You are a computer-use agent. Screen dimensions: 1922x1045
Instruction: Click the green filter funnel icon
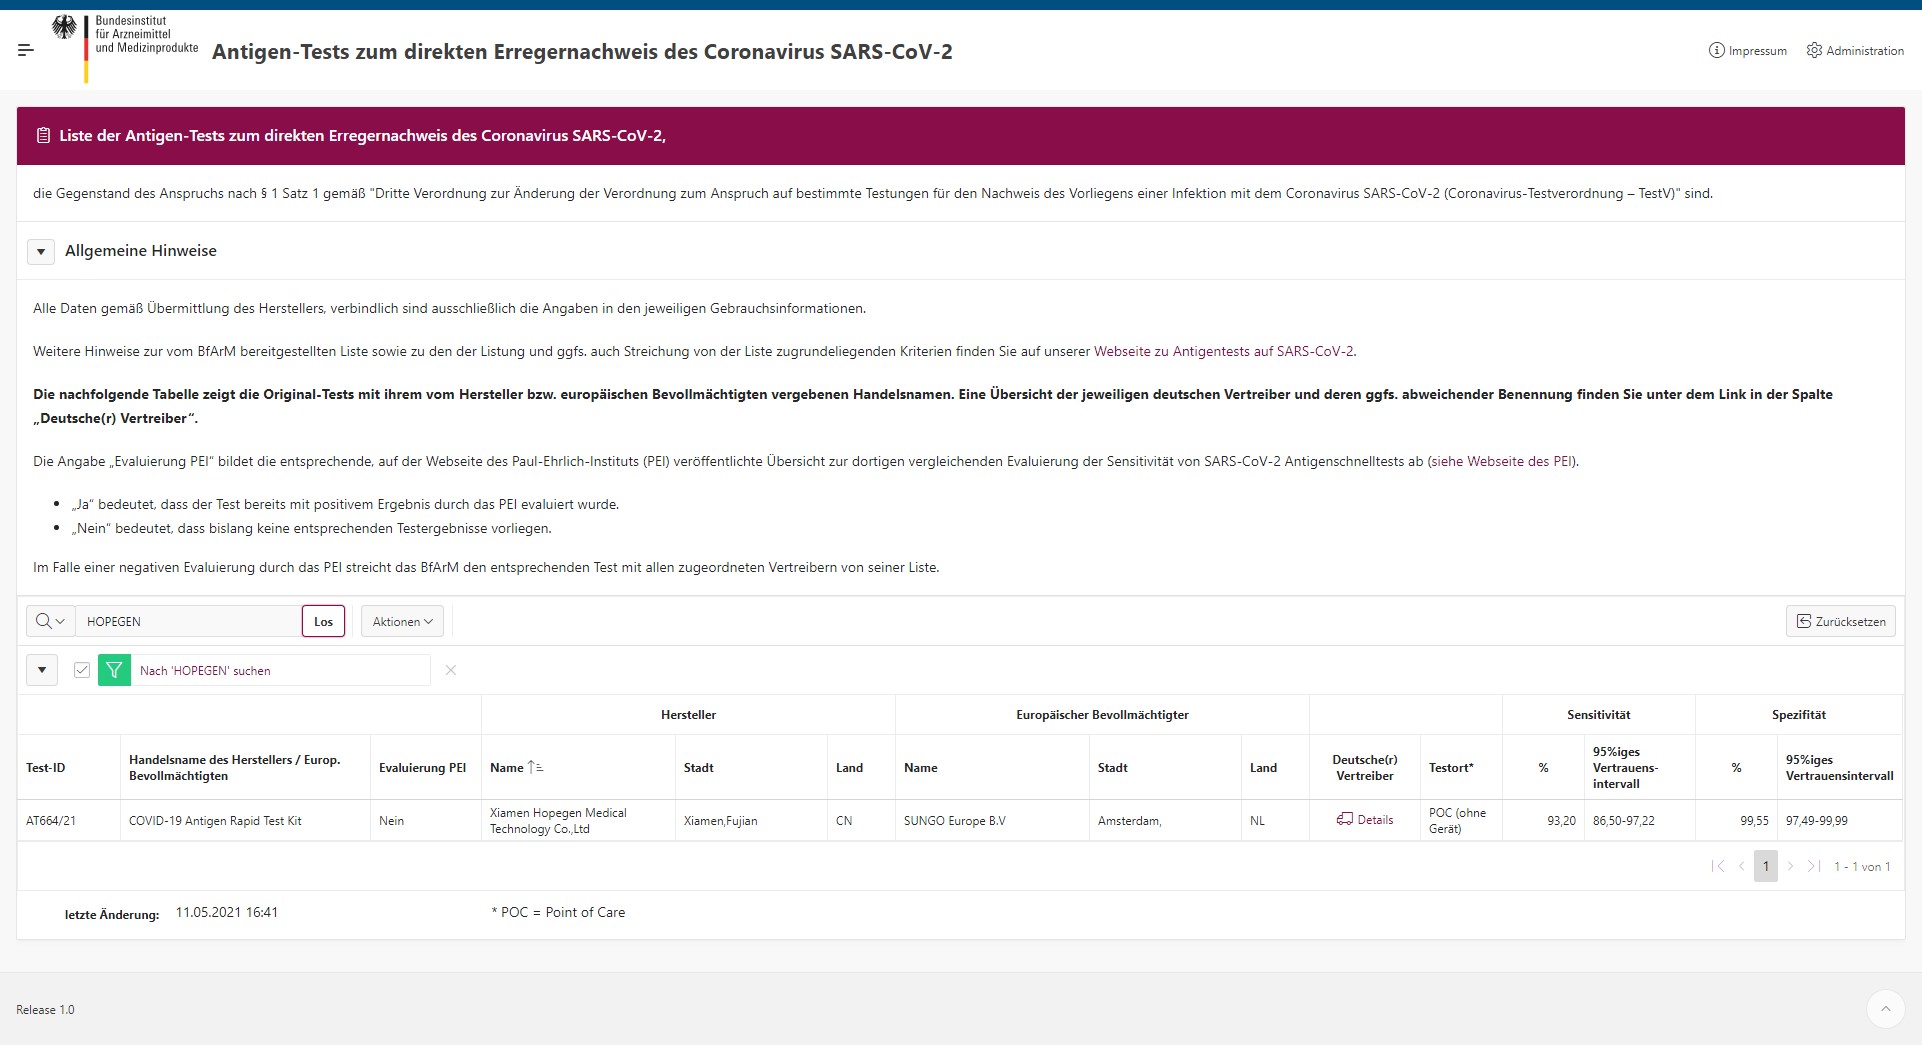pos(114,670)
